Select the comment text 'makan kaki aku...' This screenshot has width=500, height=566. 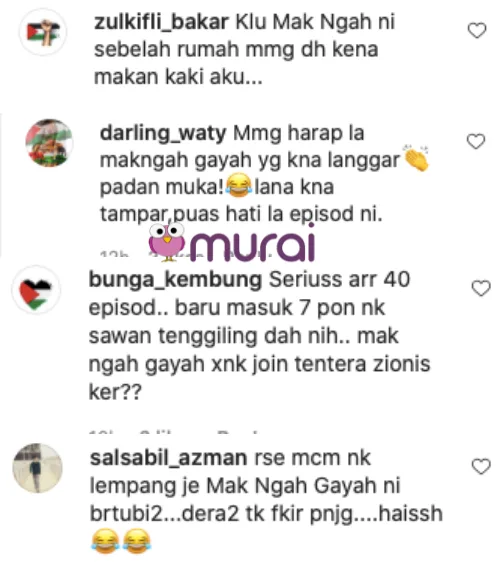178,77
